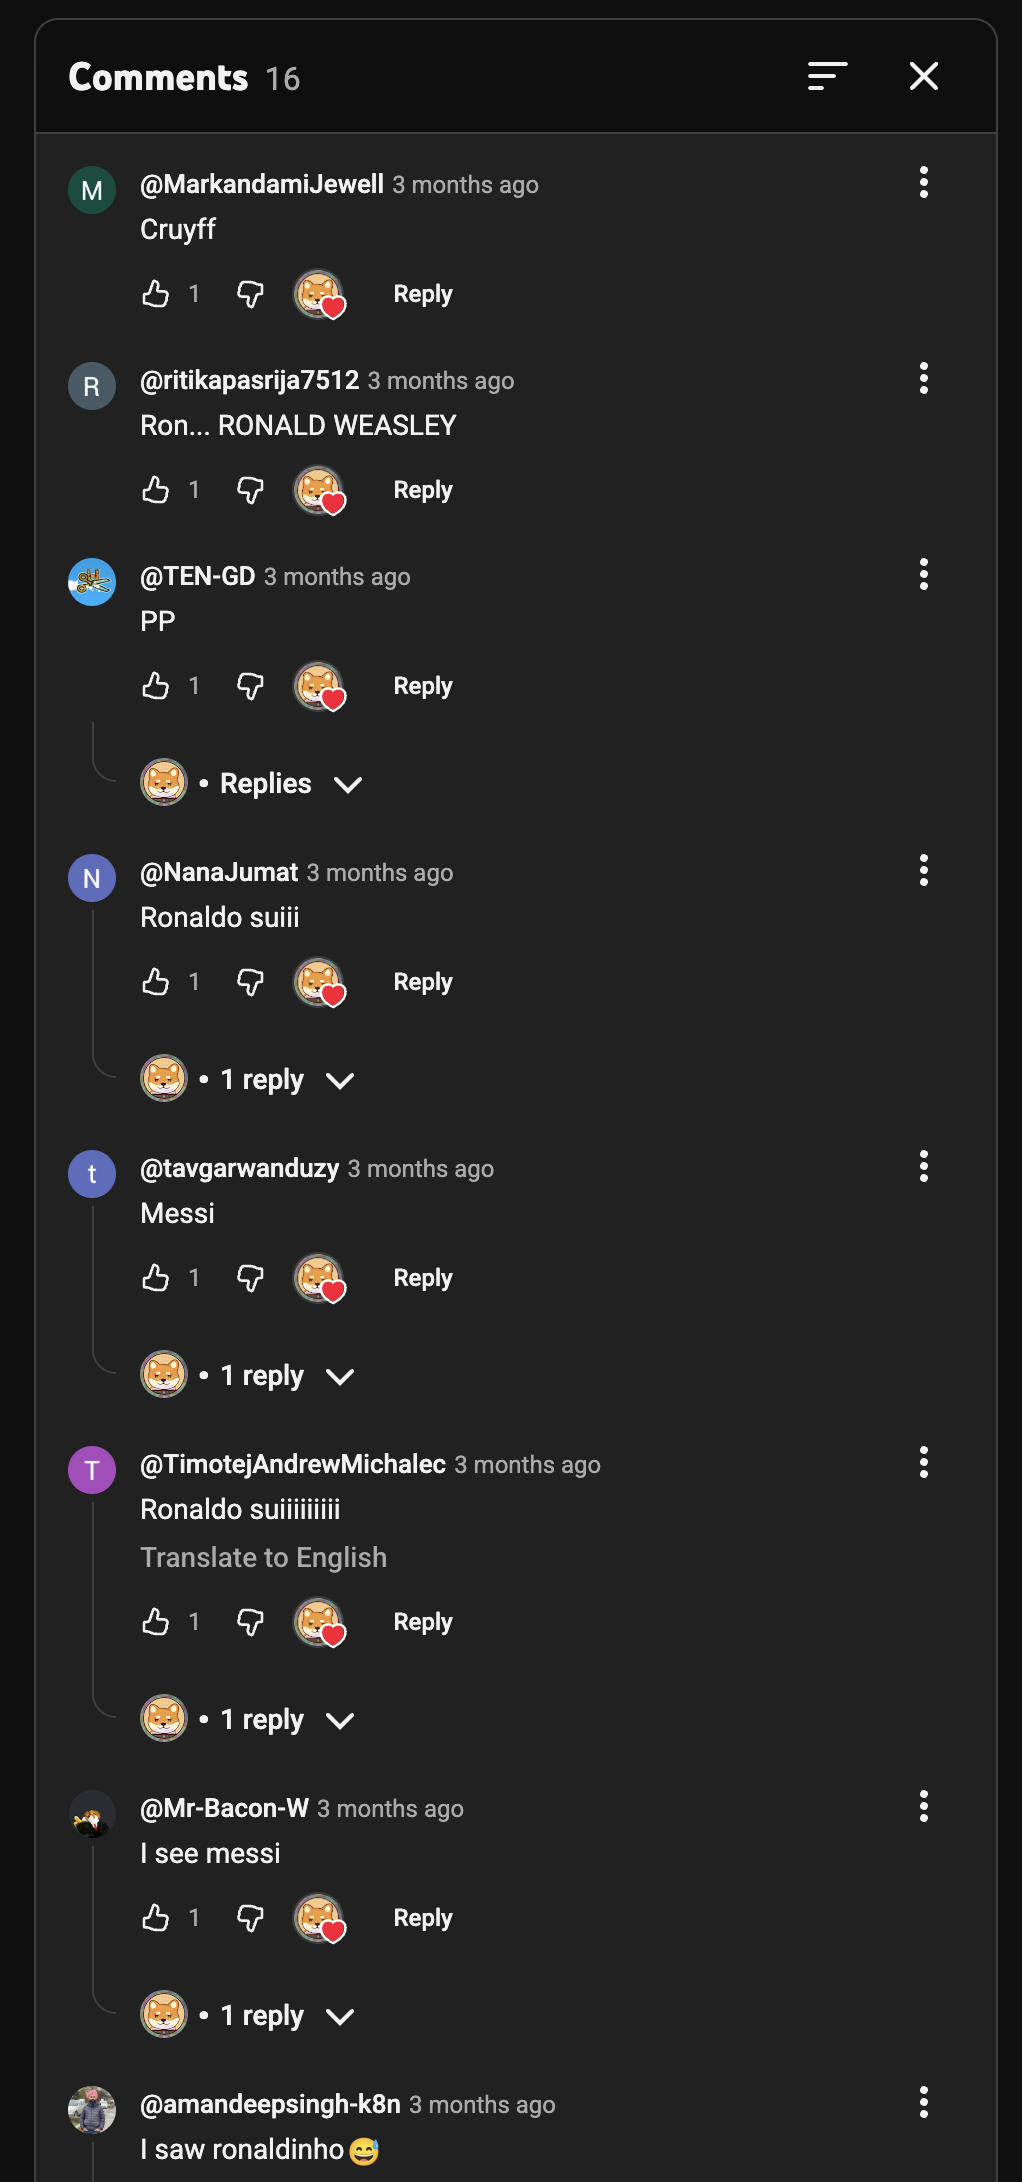The width and height of the screenshot is (1022, 2182).
Task: Open more options for @NanaJumat's comment
Action: (x=923, y=870)
